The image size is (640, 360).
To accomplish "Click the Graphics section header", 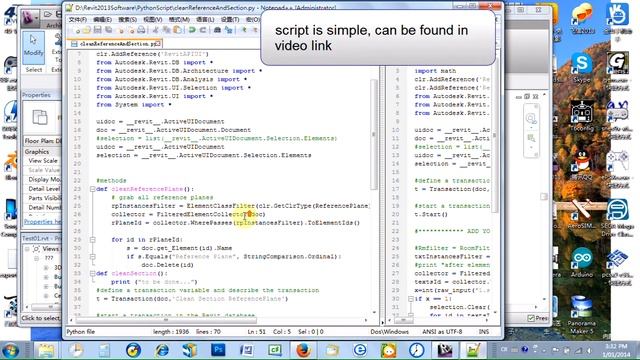I will [42, 151].
